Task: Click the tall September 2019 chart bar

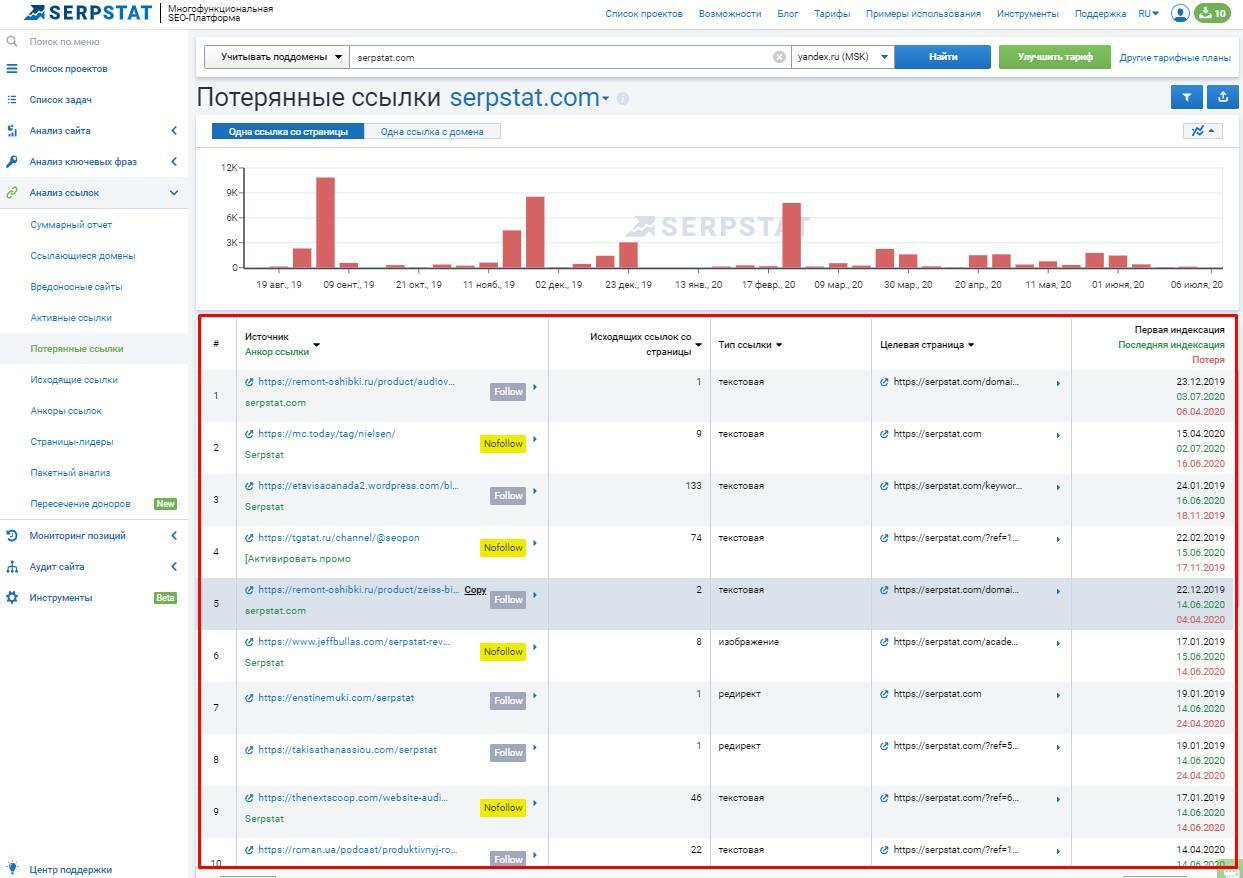Action: (x=325, y=222)
